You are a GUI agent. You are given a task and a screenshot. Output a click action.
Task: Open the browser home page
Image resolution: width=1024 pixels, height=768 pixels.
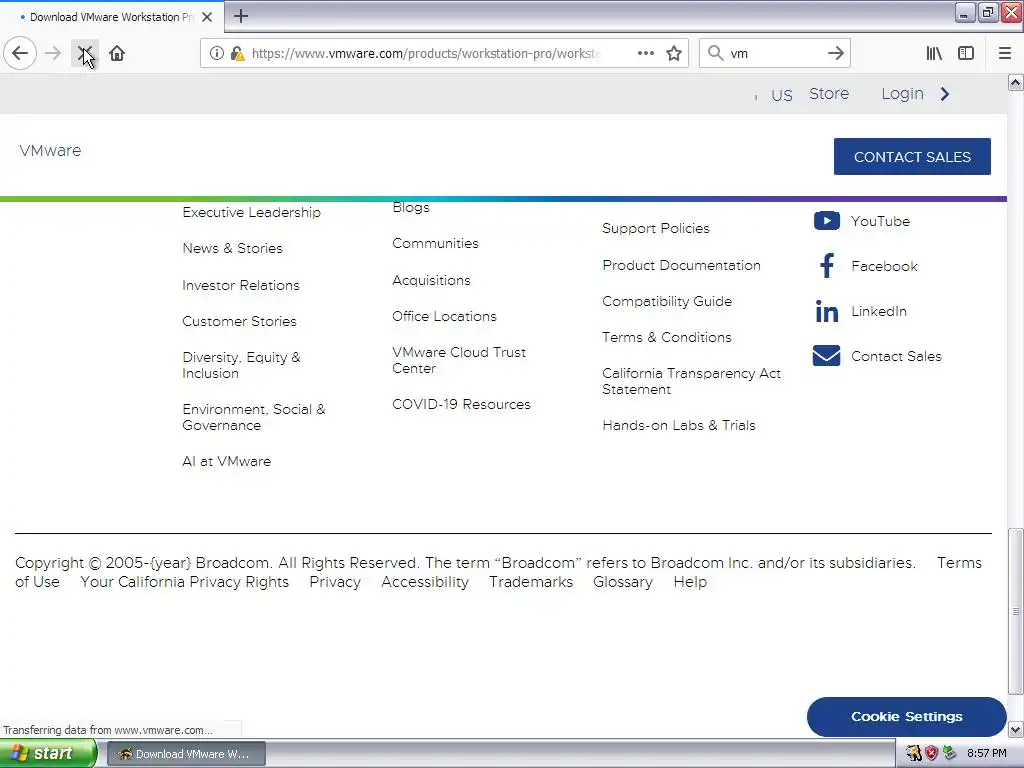(x=117, y=53)
